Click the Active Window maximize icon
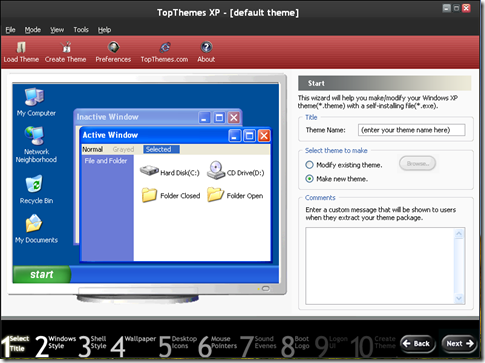 [x=249, y=136]
